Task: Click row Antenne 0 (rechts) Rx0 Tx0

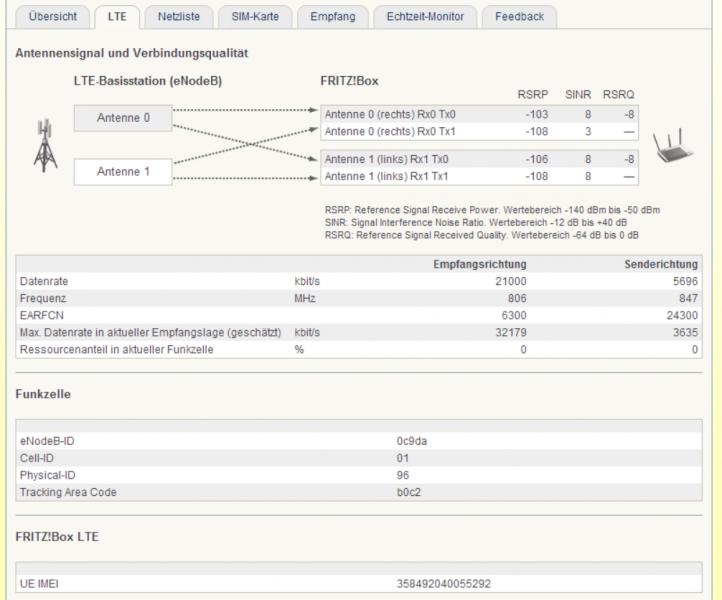Action: click(x=479, y=114)
